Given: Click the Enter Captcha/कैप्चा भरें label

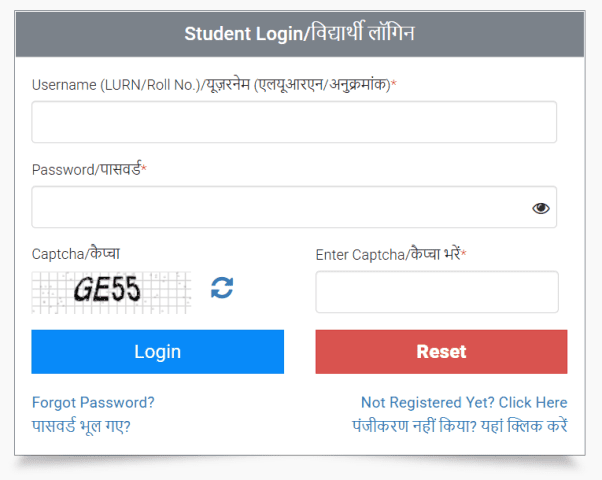Looking at the screenshot, I should pyautogui.click(x=387, y=255).
